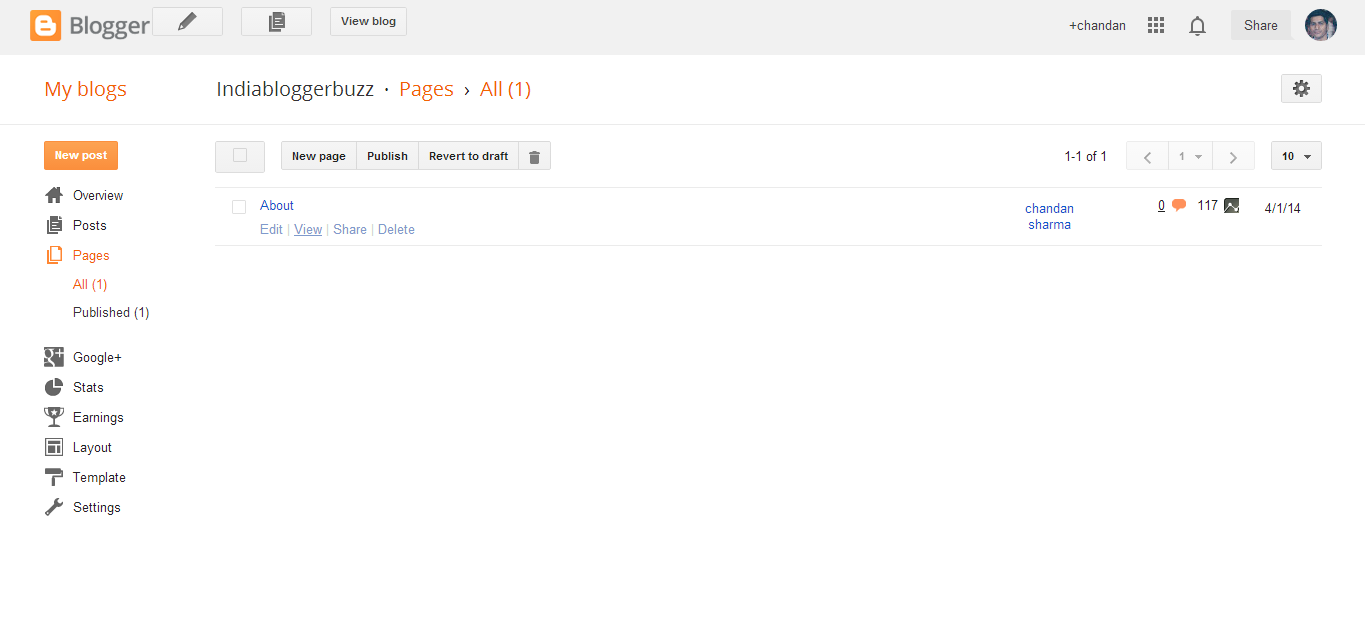1365x619 pixels.
Task: Click the 4/1/14 date text
Action: pos(1282,208)
